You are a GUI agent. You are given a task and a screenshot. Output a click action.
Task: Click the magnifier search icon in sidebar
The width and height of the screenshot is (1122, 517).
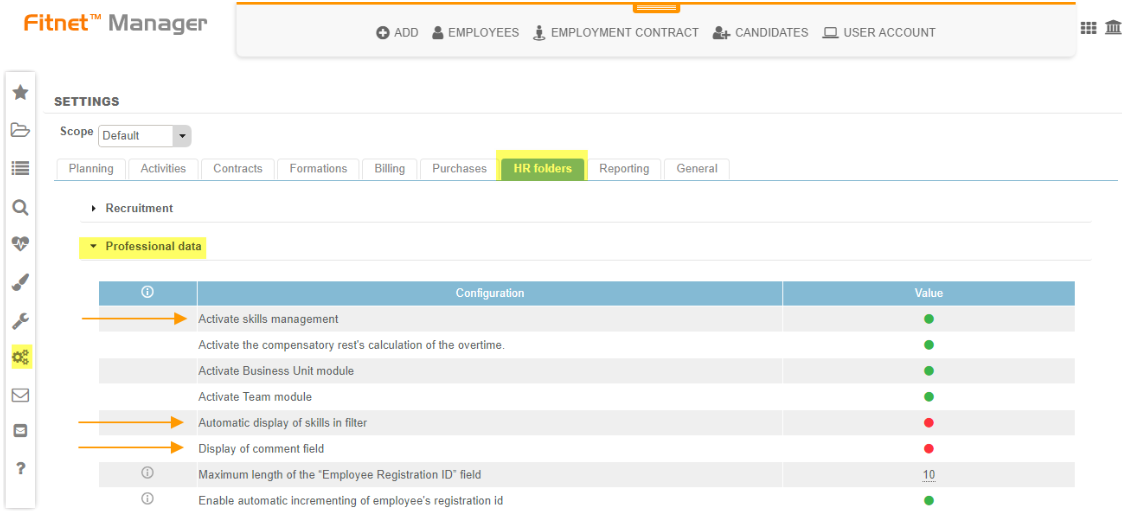click(20, 208)
